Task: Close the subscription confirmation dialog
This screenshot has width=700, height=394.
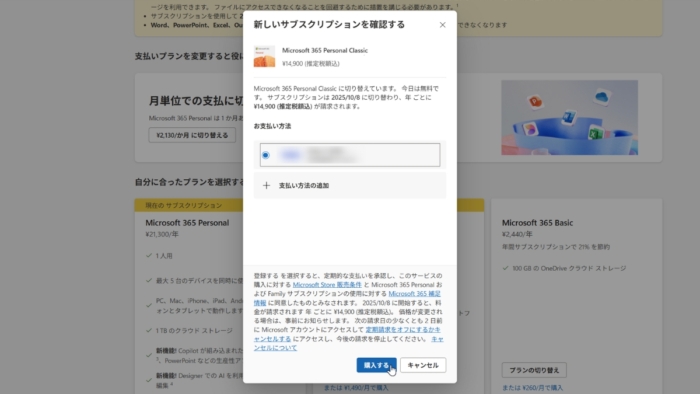Action: point(442,25)
